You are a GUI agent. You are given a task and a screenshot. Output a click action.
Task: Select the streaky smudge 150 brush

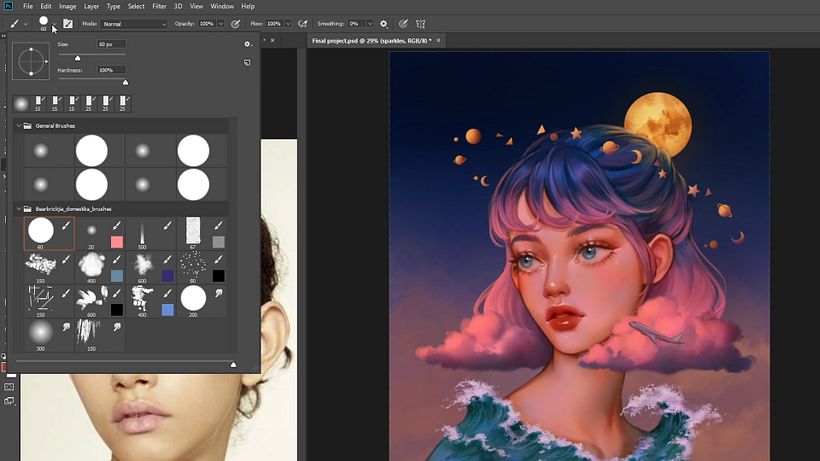click(x=100, y=335)
